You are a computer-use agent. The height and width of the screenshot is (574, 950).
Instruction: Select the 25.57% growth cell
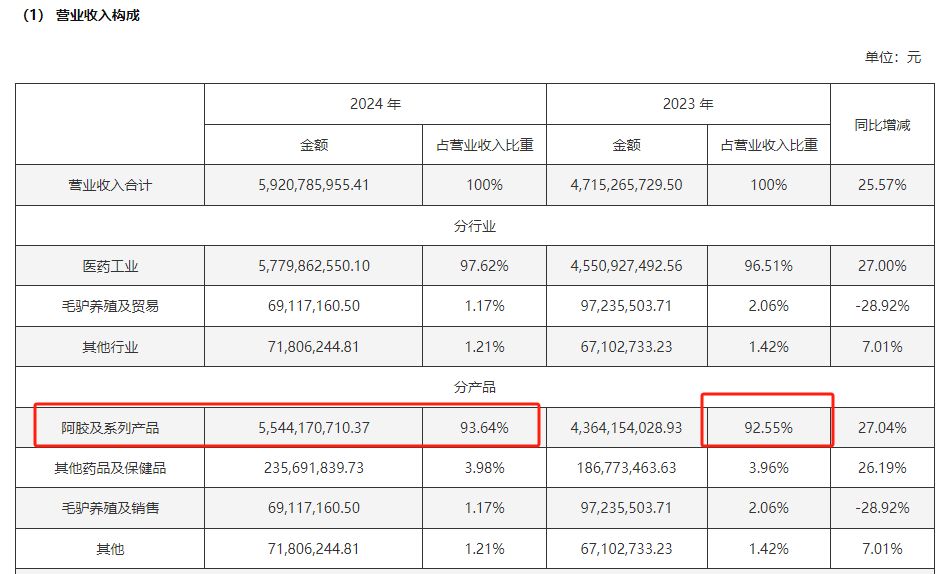coord(881,185)
